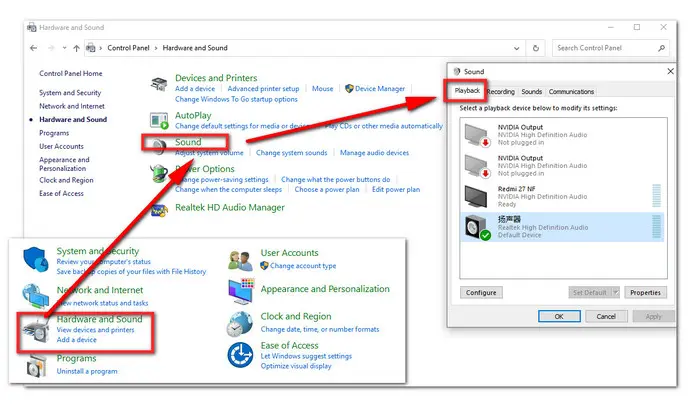Click Edit power plan link
Image resolution: width=700 pixels, height=407 pixels.
point(396,189)
